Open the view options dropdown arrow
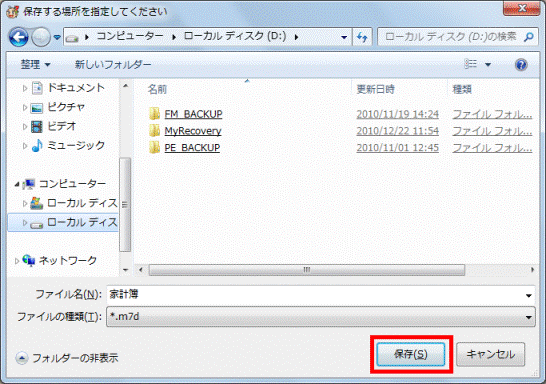546x384 pixels. [x=488, y=64]
